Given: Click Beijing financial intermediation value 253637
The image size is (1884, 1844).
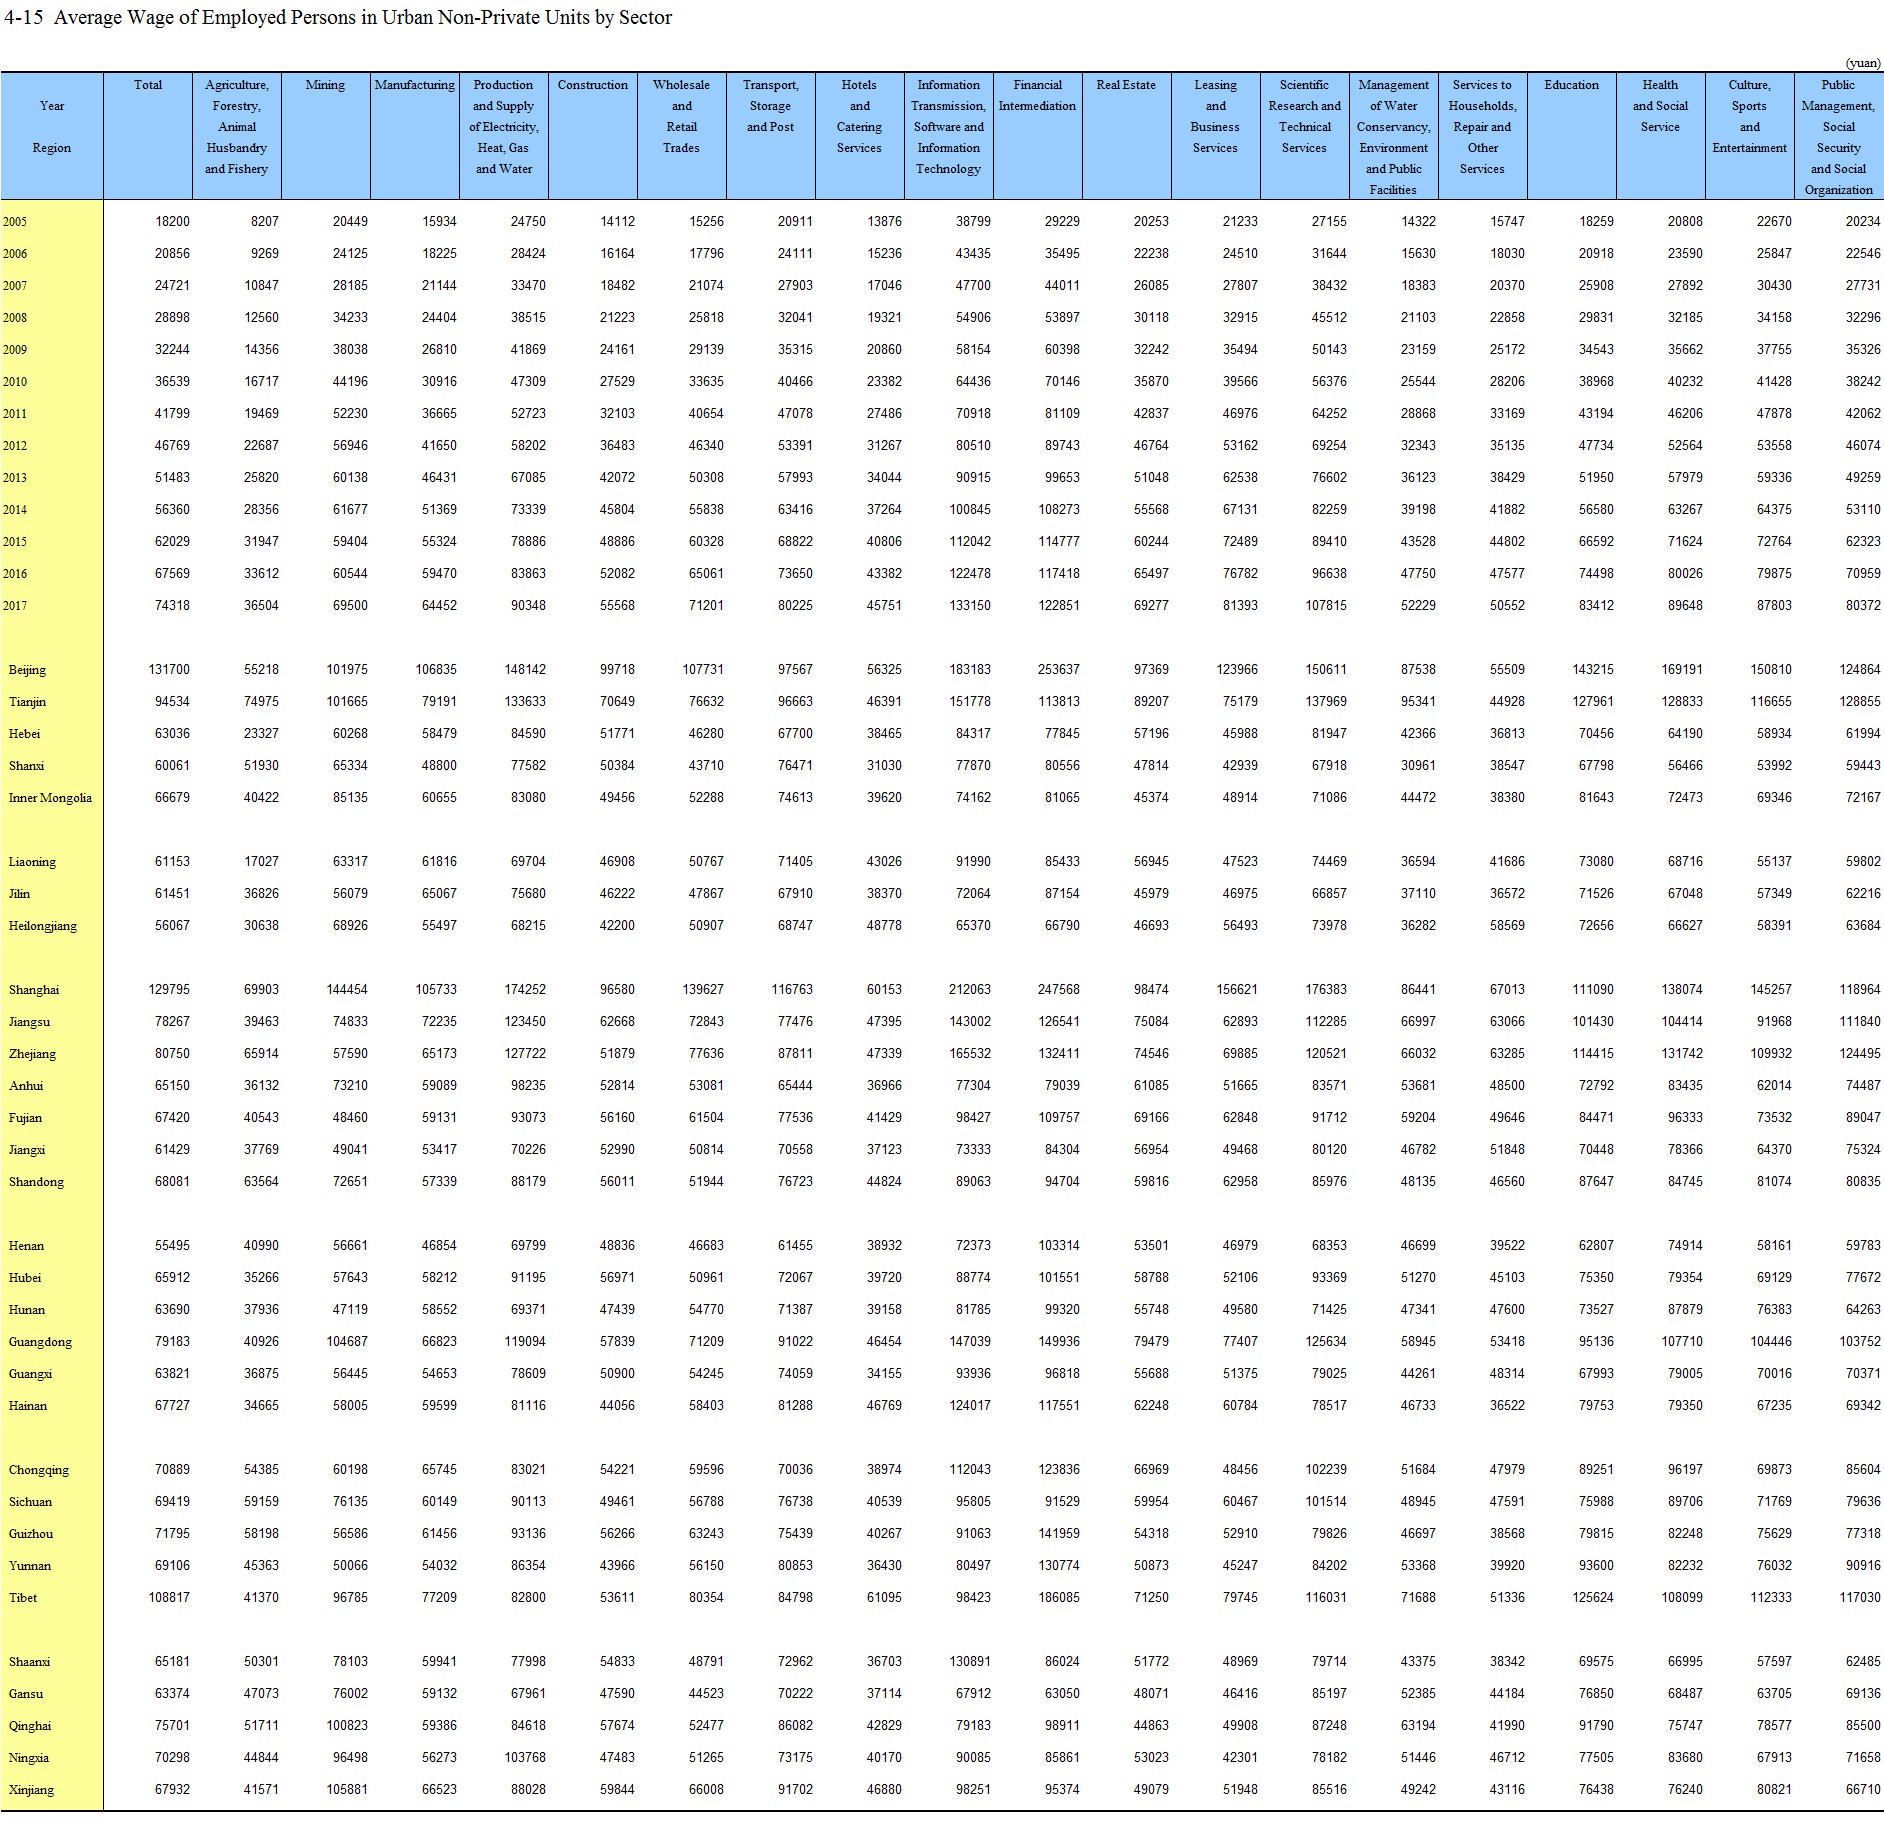Looking at the screenshot, I should pyautogui.click(x=1059, y=670).
